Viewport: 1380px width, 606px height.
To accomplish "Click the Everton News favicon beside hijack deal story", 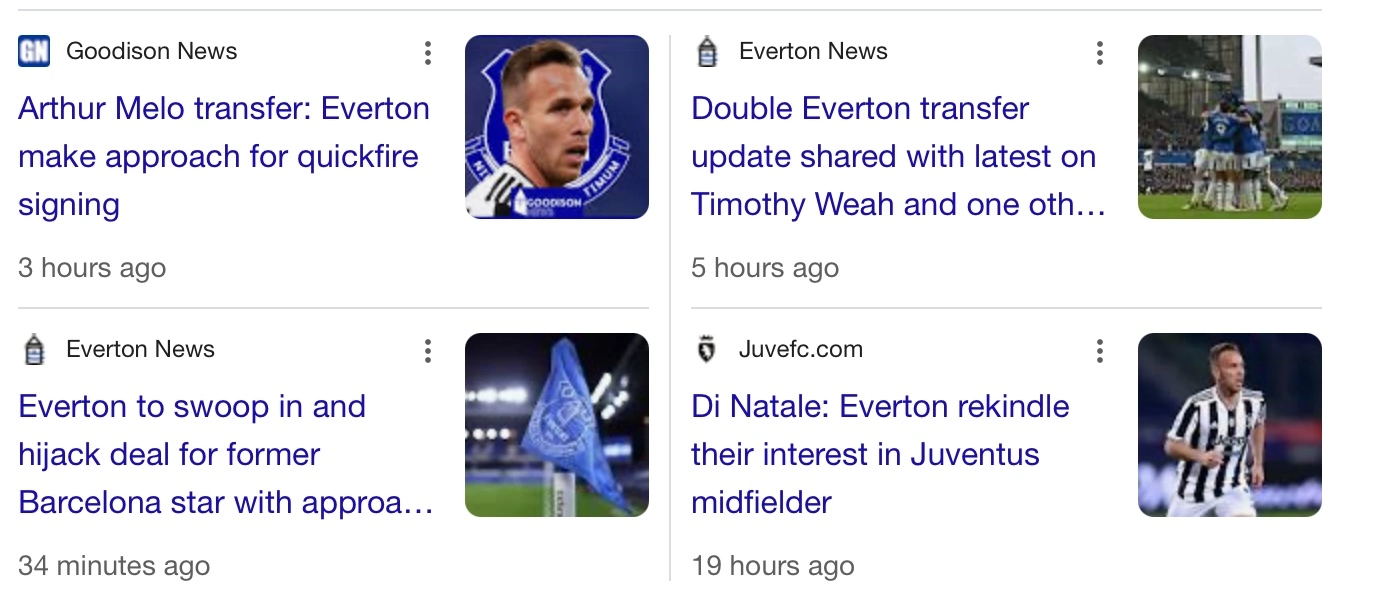I will point(34,349).
